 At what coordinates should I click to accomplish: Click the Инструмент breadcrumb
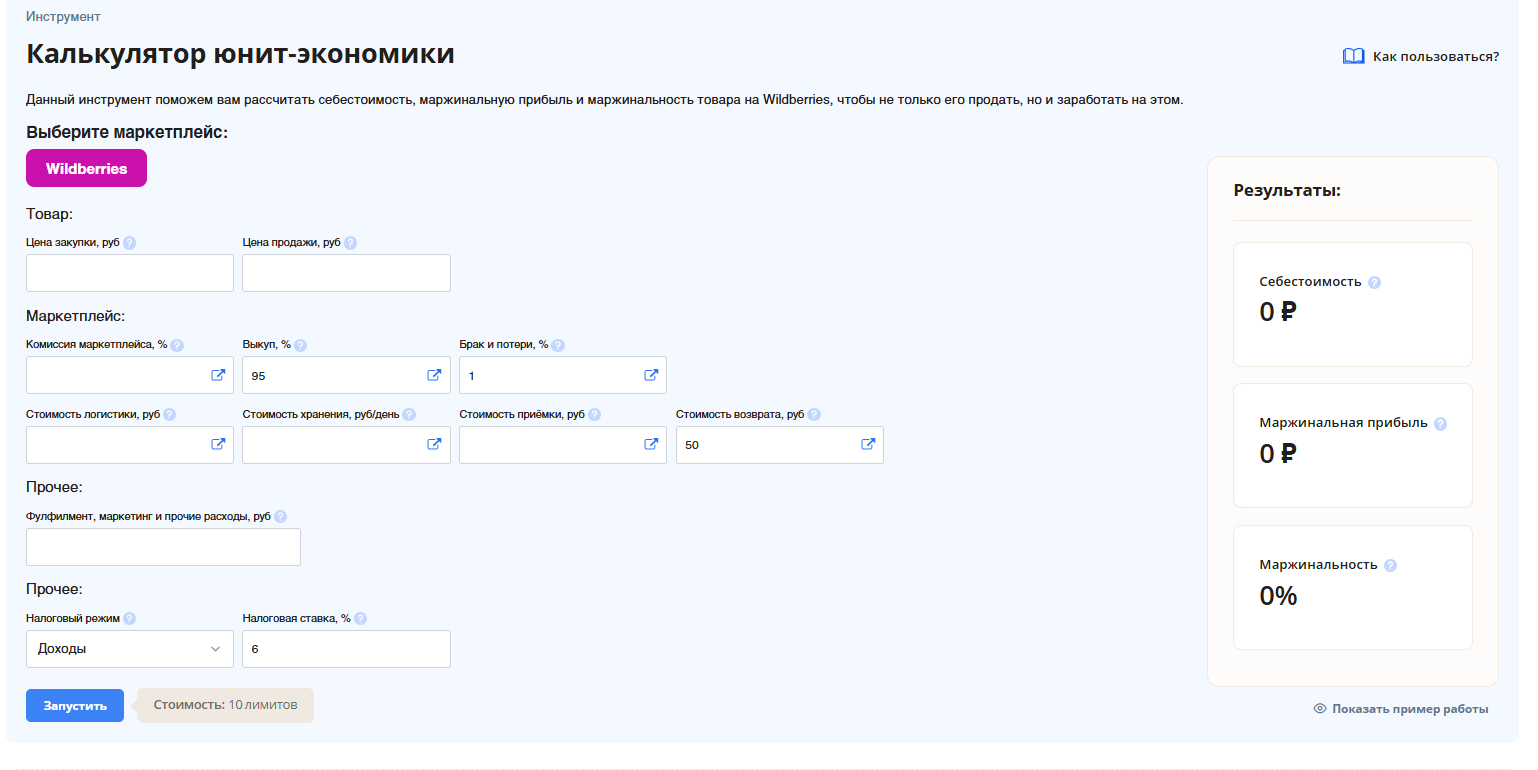pos(63,17)
